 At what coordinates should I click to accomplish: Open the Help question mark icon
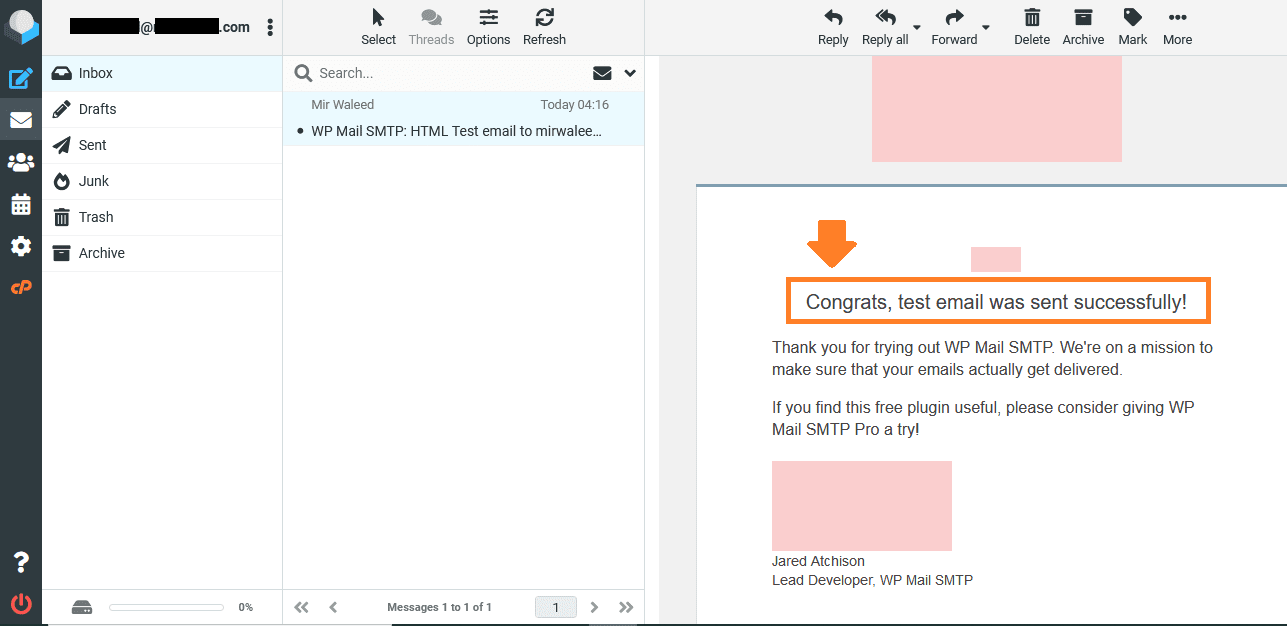[x=21, y=563]
